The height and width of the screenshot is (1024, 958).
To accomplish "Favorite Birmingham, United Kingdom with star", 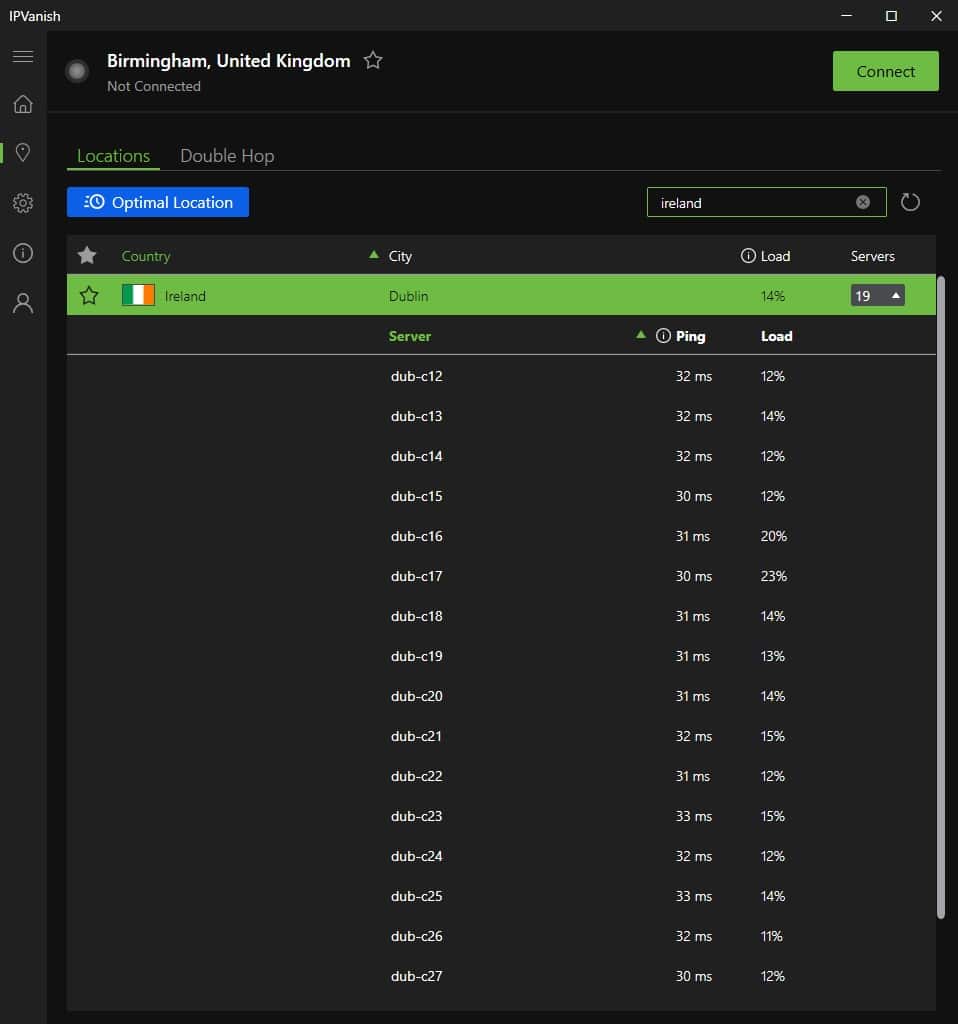I will 373,61.
